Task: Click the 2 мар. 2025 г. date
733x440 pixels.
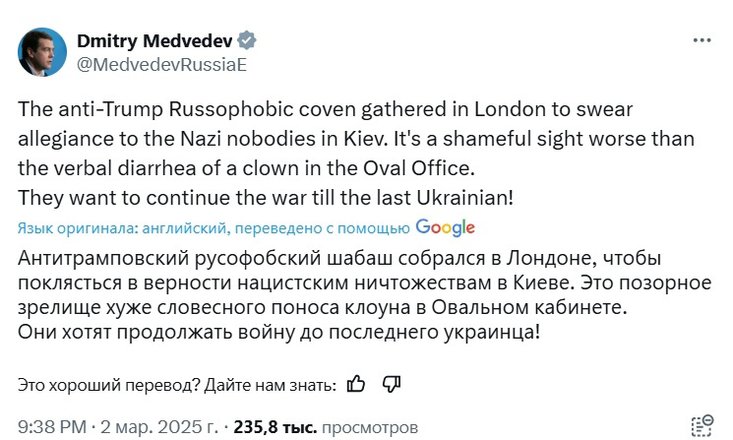Action: point(159,427)
